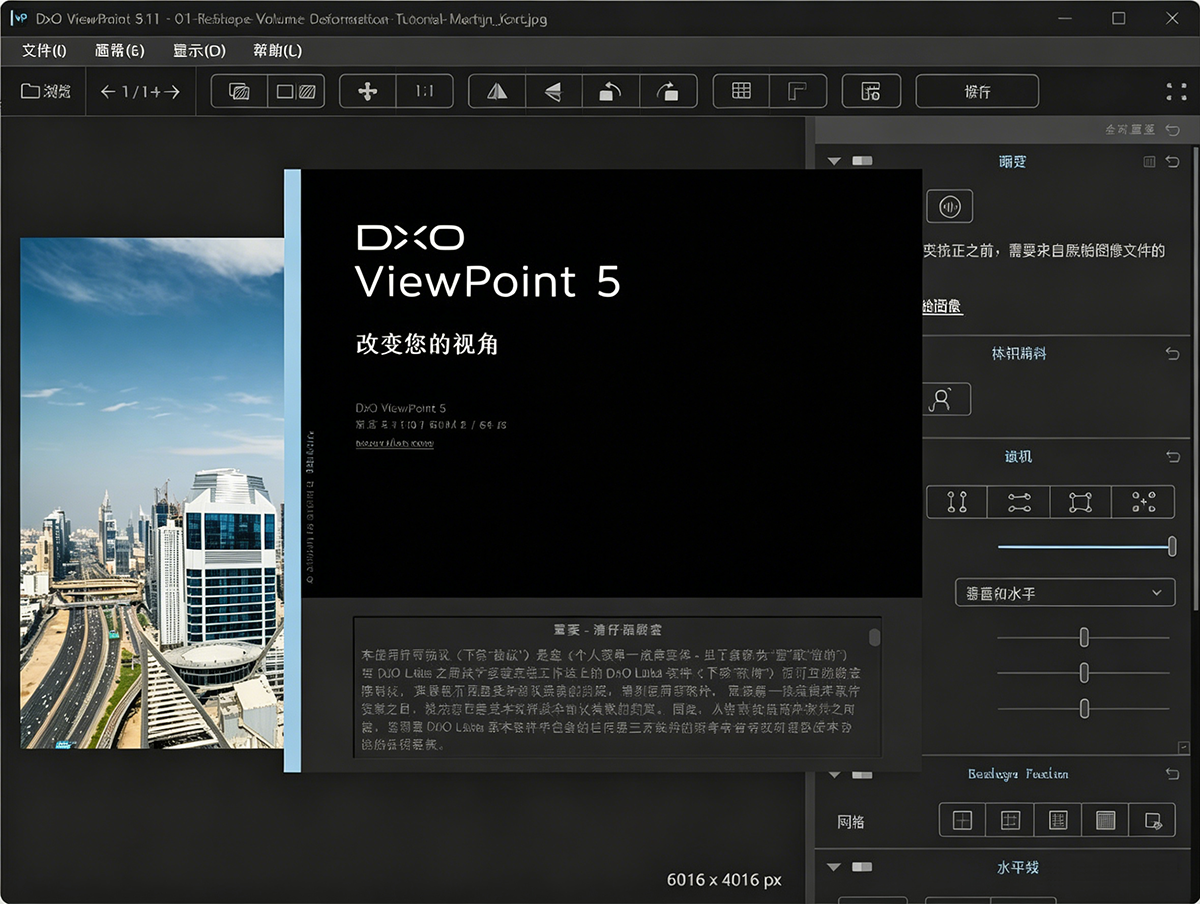Select the first (largest cells) grid option
Viewport: 1200px width, 904px height.
pos(962,820)
